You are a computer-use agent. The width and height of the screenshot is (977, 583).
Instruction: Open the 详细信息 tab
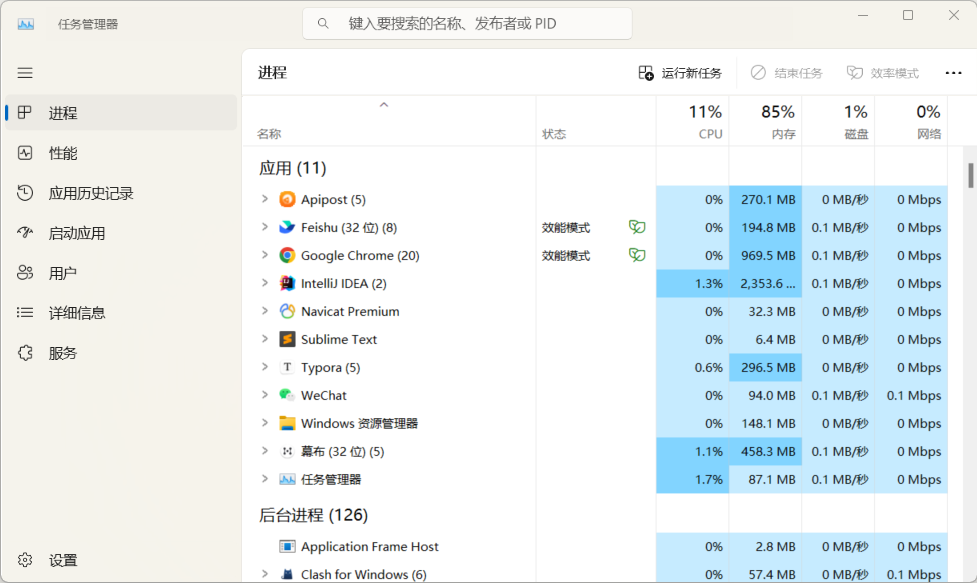coord(121,313)
